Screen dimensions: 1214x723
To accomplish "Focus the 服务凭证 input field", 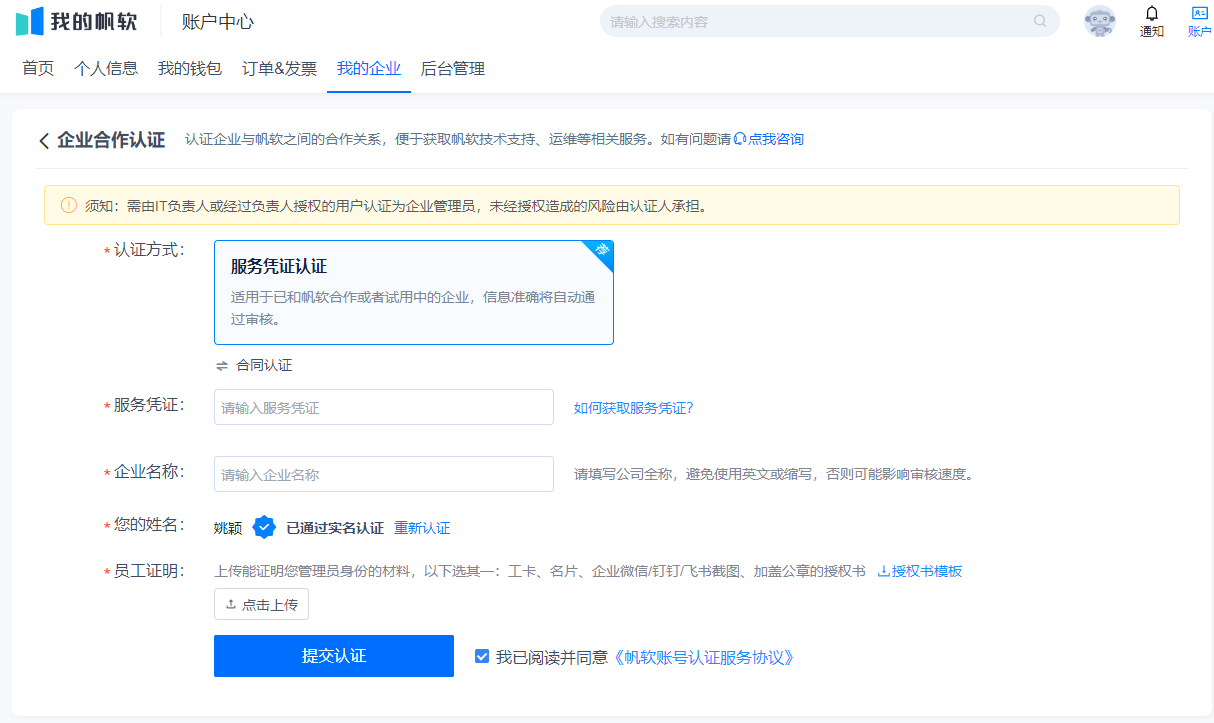I will [x=384, y=407].
